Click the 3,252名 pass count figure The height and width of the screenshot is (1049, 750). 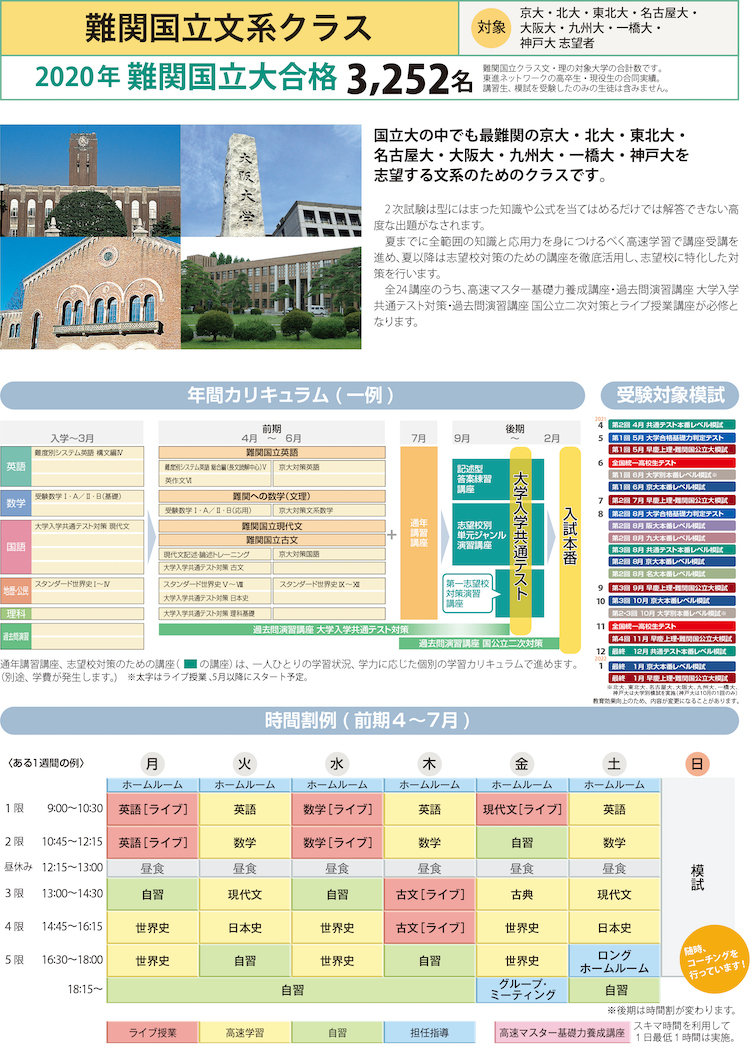click(409, 79)
